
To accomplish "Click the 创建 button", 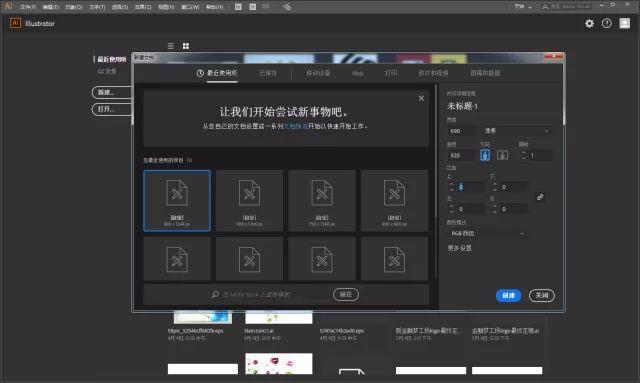I will click(509, 295).
